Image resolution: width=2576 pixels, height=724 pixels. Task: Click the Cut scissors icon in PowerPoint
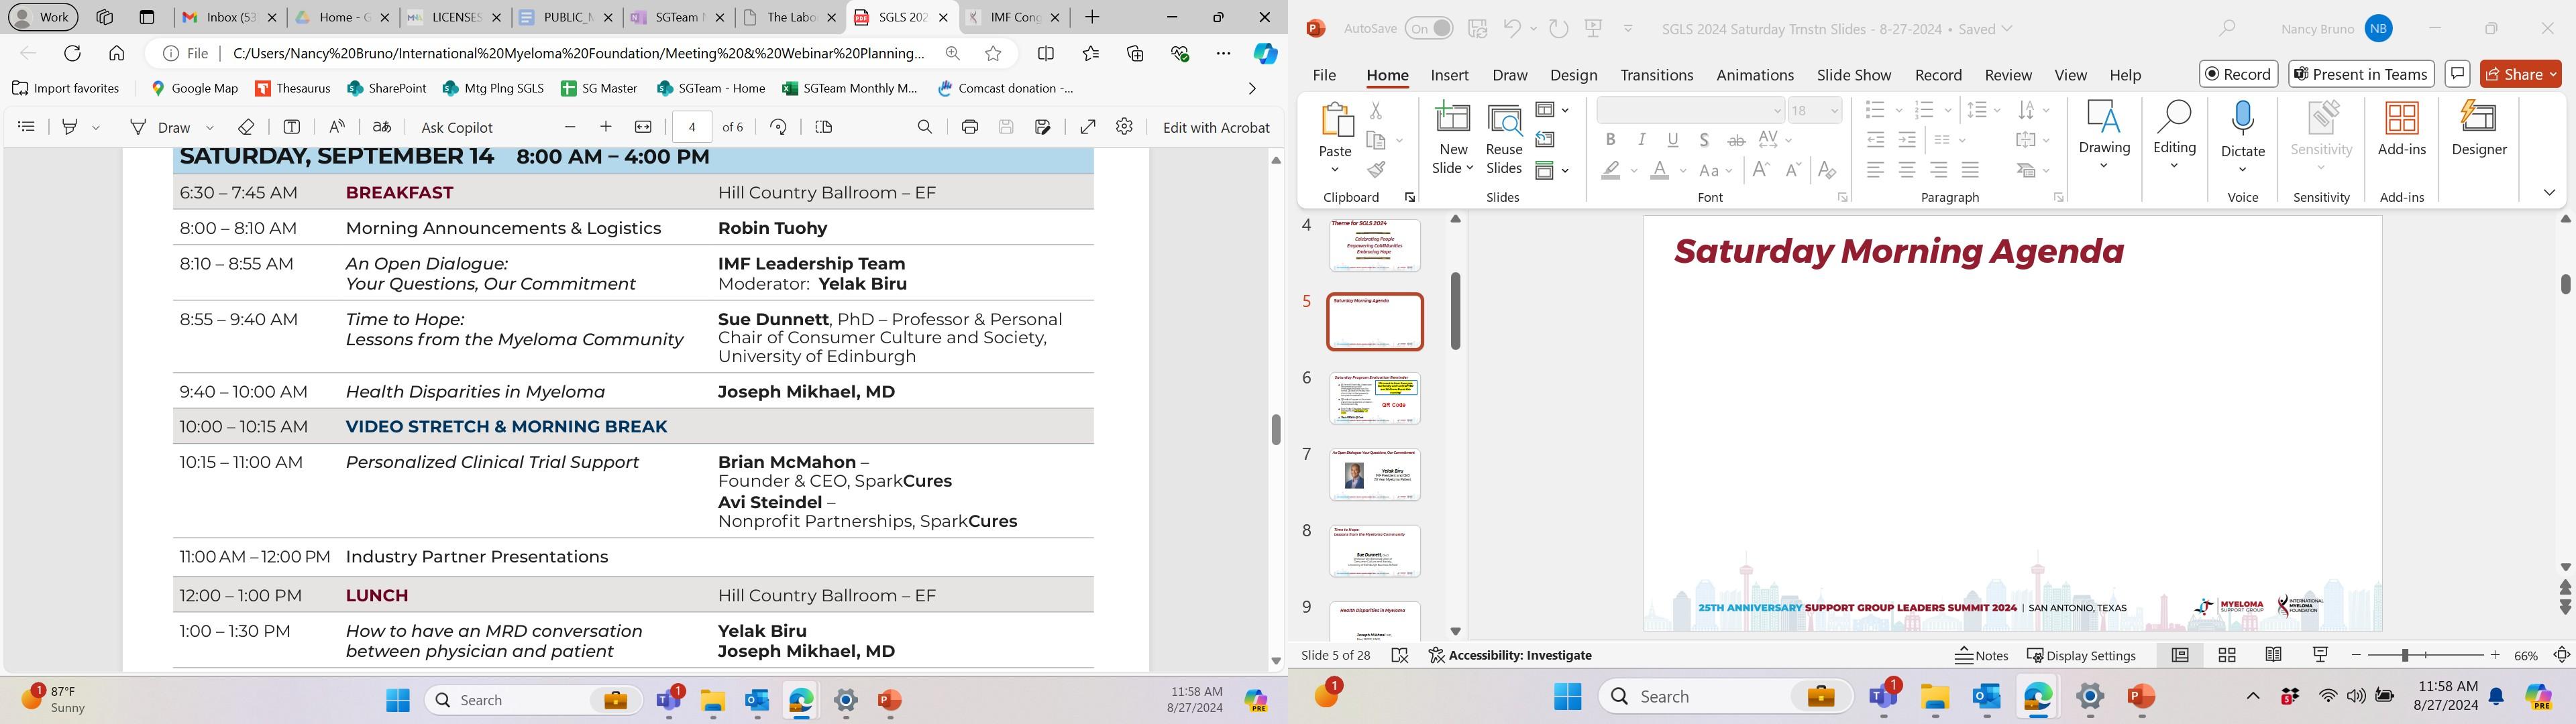click(x=1376, y=110)
